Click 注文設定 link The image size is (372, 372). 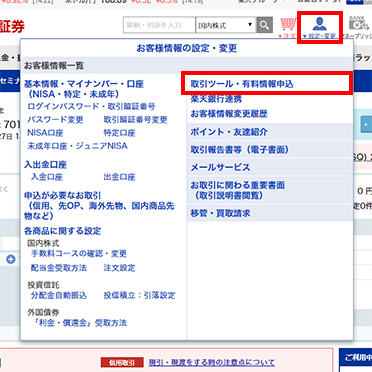(119, 268)
